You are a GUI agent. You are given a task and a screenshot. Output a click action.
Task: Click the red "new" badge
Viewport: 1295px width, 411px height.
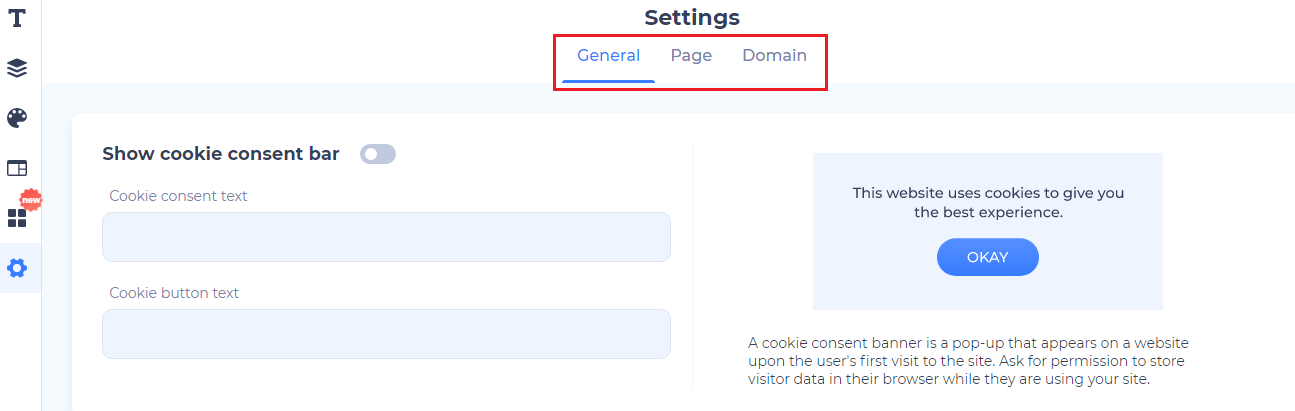(31, 200)
